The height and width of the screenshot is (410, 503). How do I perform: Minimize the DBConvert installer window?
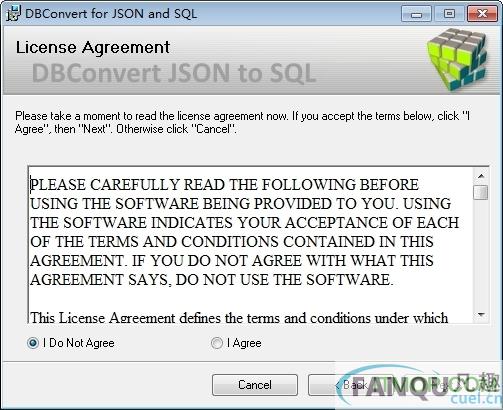click(x=416, y=14)
